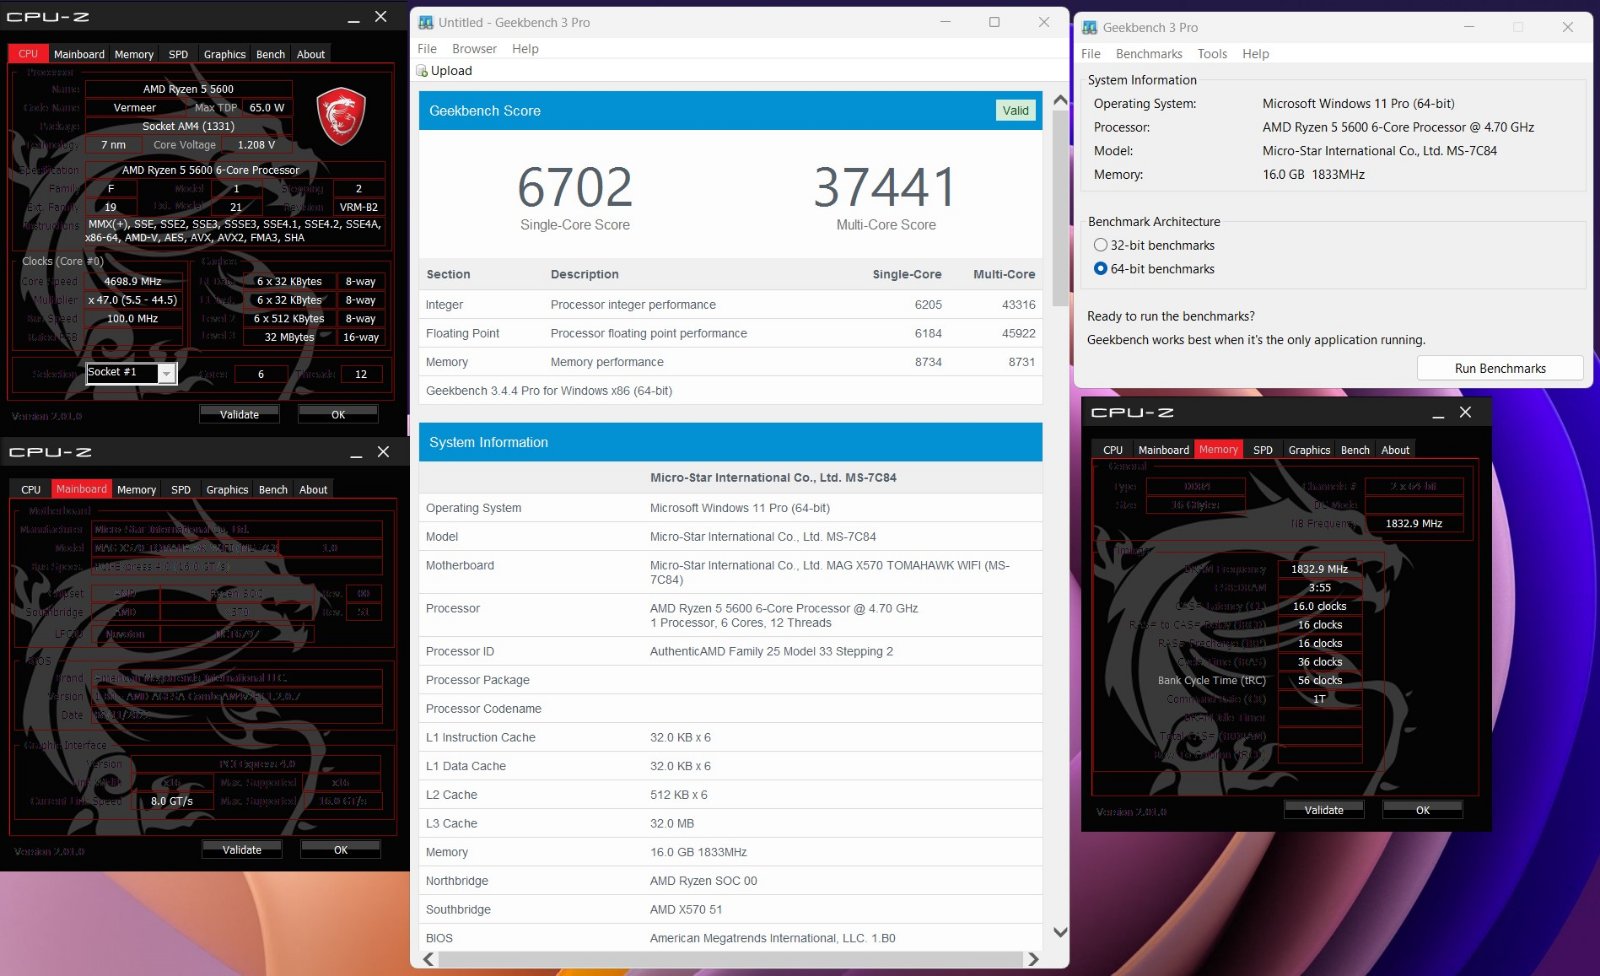Screen dimensions: 1600x976
Task: Click the multi-core score 37441
Action: pos(885,187)
